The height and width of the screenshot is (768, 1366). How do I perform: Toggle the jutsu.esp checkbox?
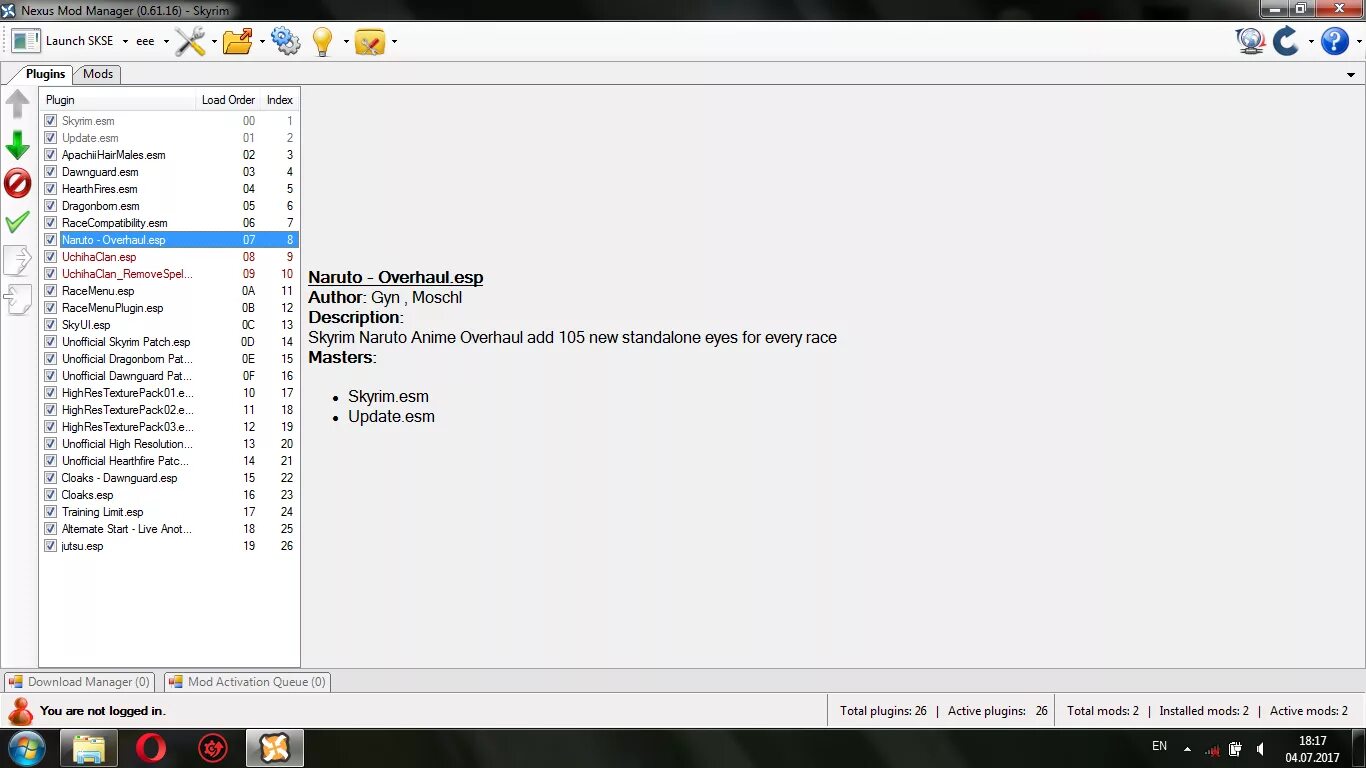tap(51, 546)
